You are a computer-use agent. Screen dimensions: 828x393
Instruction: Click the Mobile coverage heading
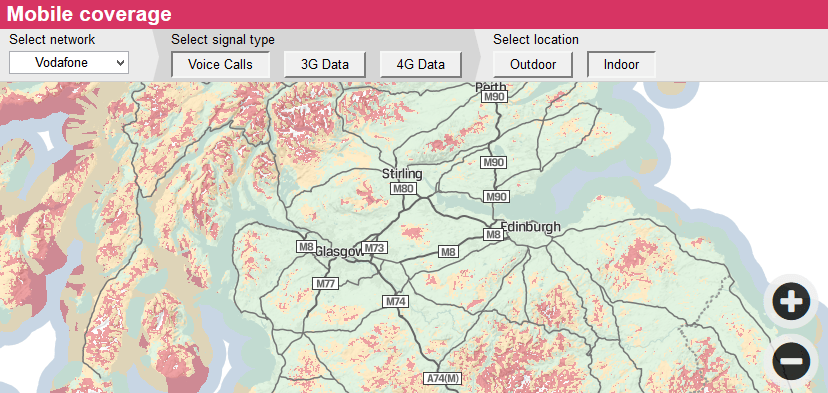pyautogui.click(x=89, y=14)
